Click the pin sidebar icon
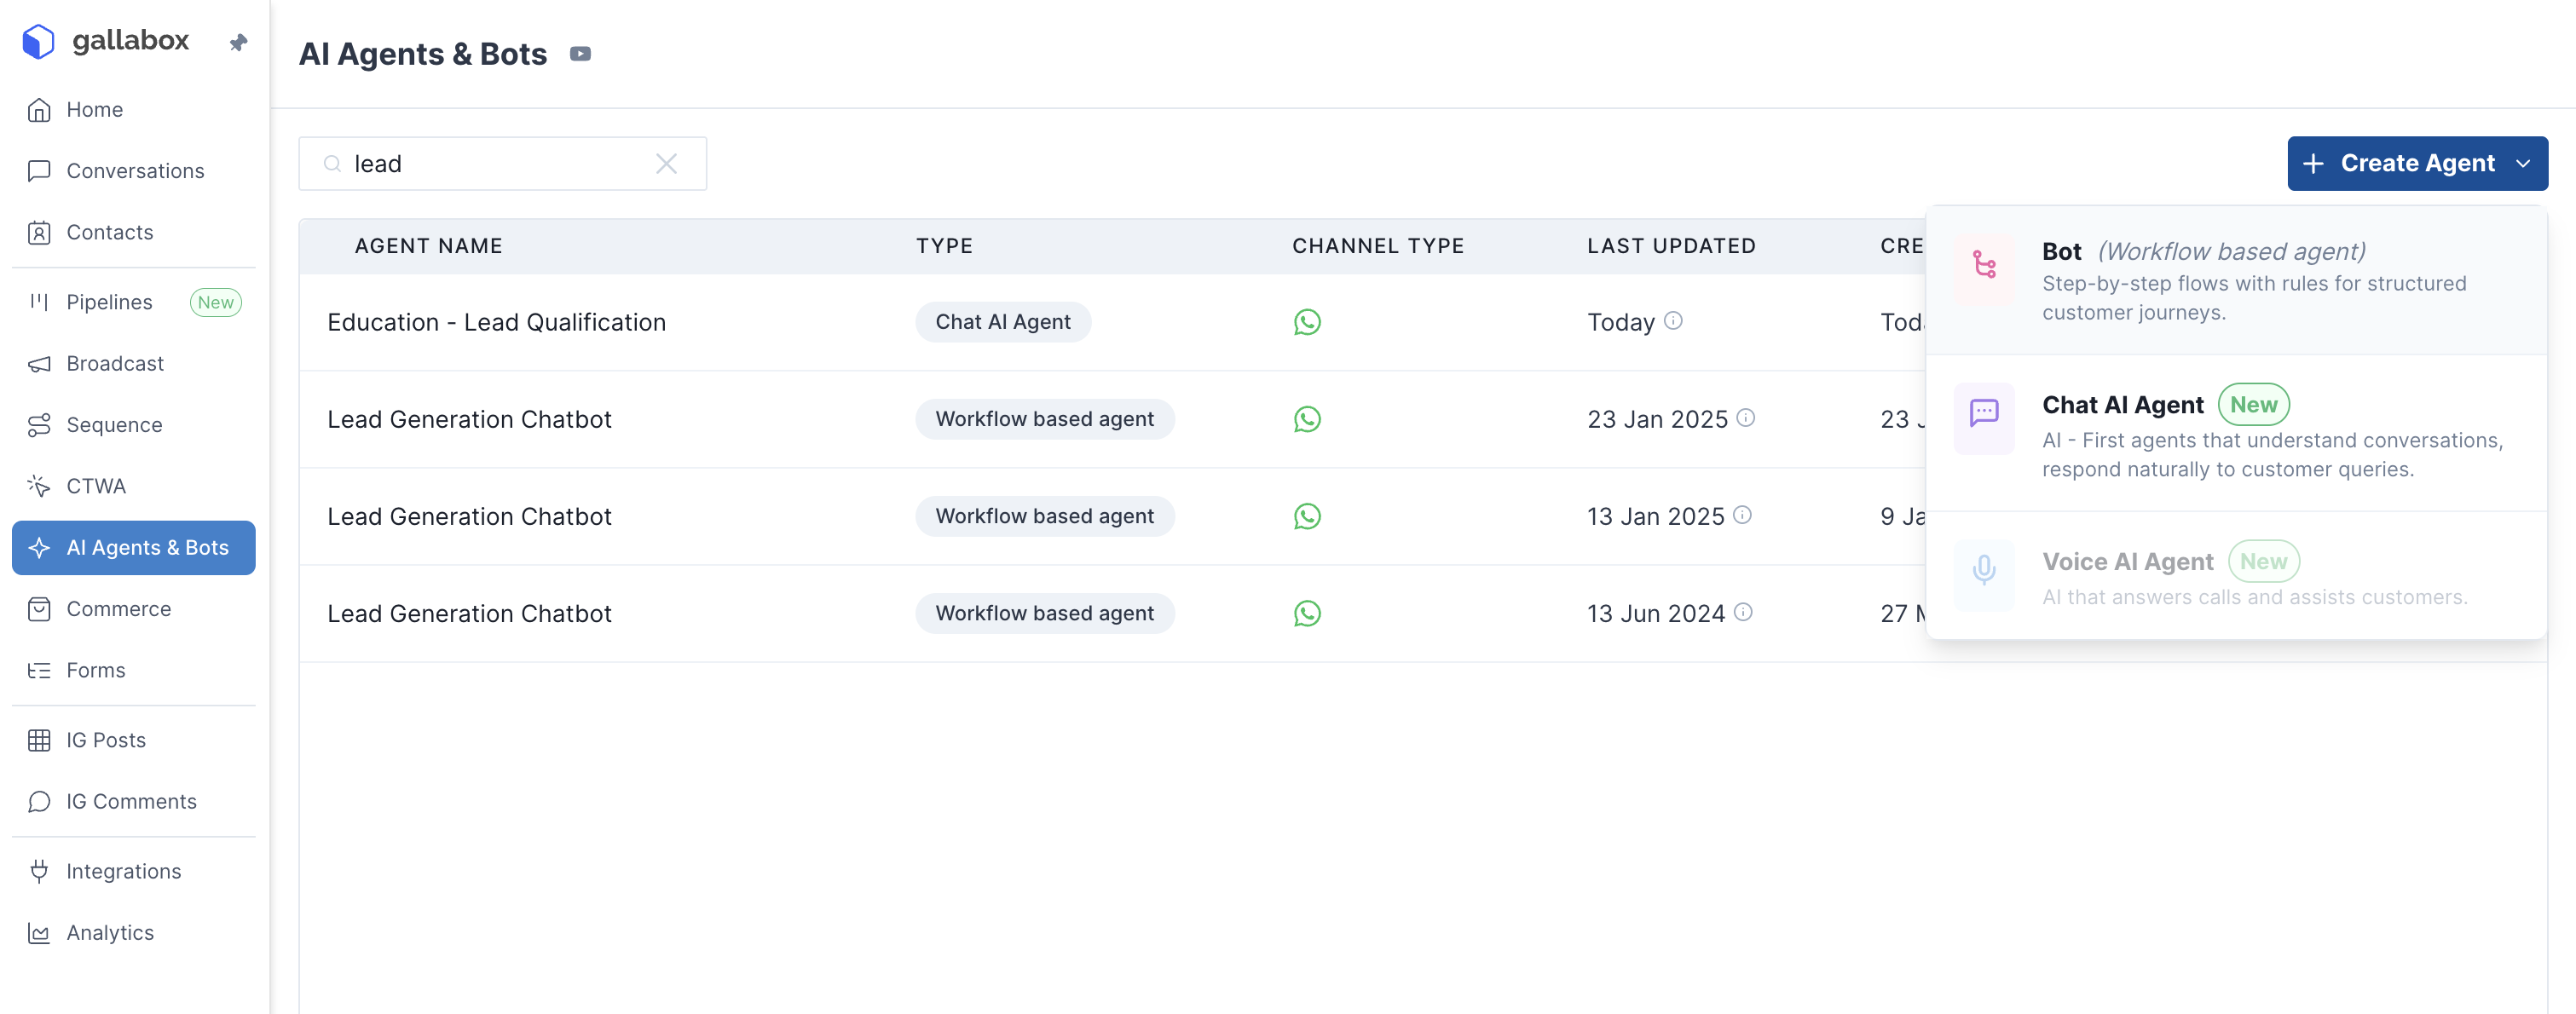2576x1014 pixels. tap(238, 42)
